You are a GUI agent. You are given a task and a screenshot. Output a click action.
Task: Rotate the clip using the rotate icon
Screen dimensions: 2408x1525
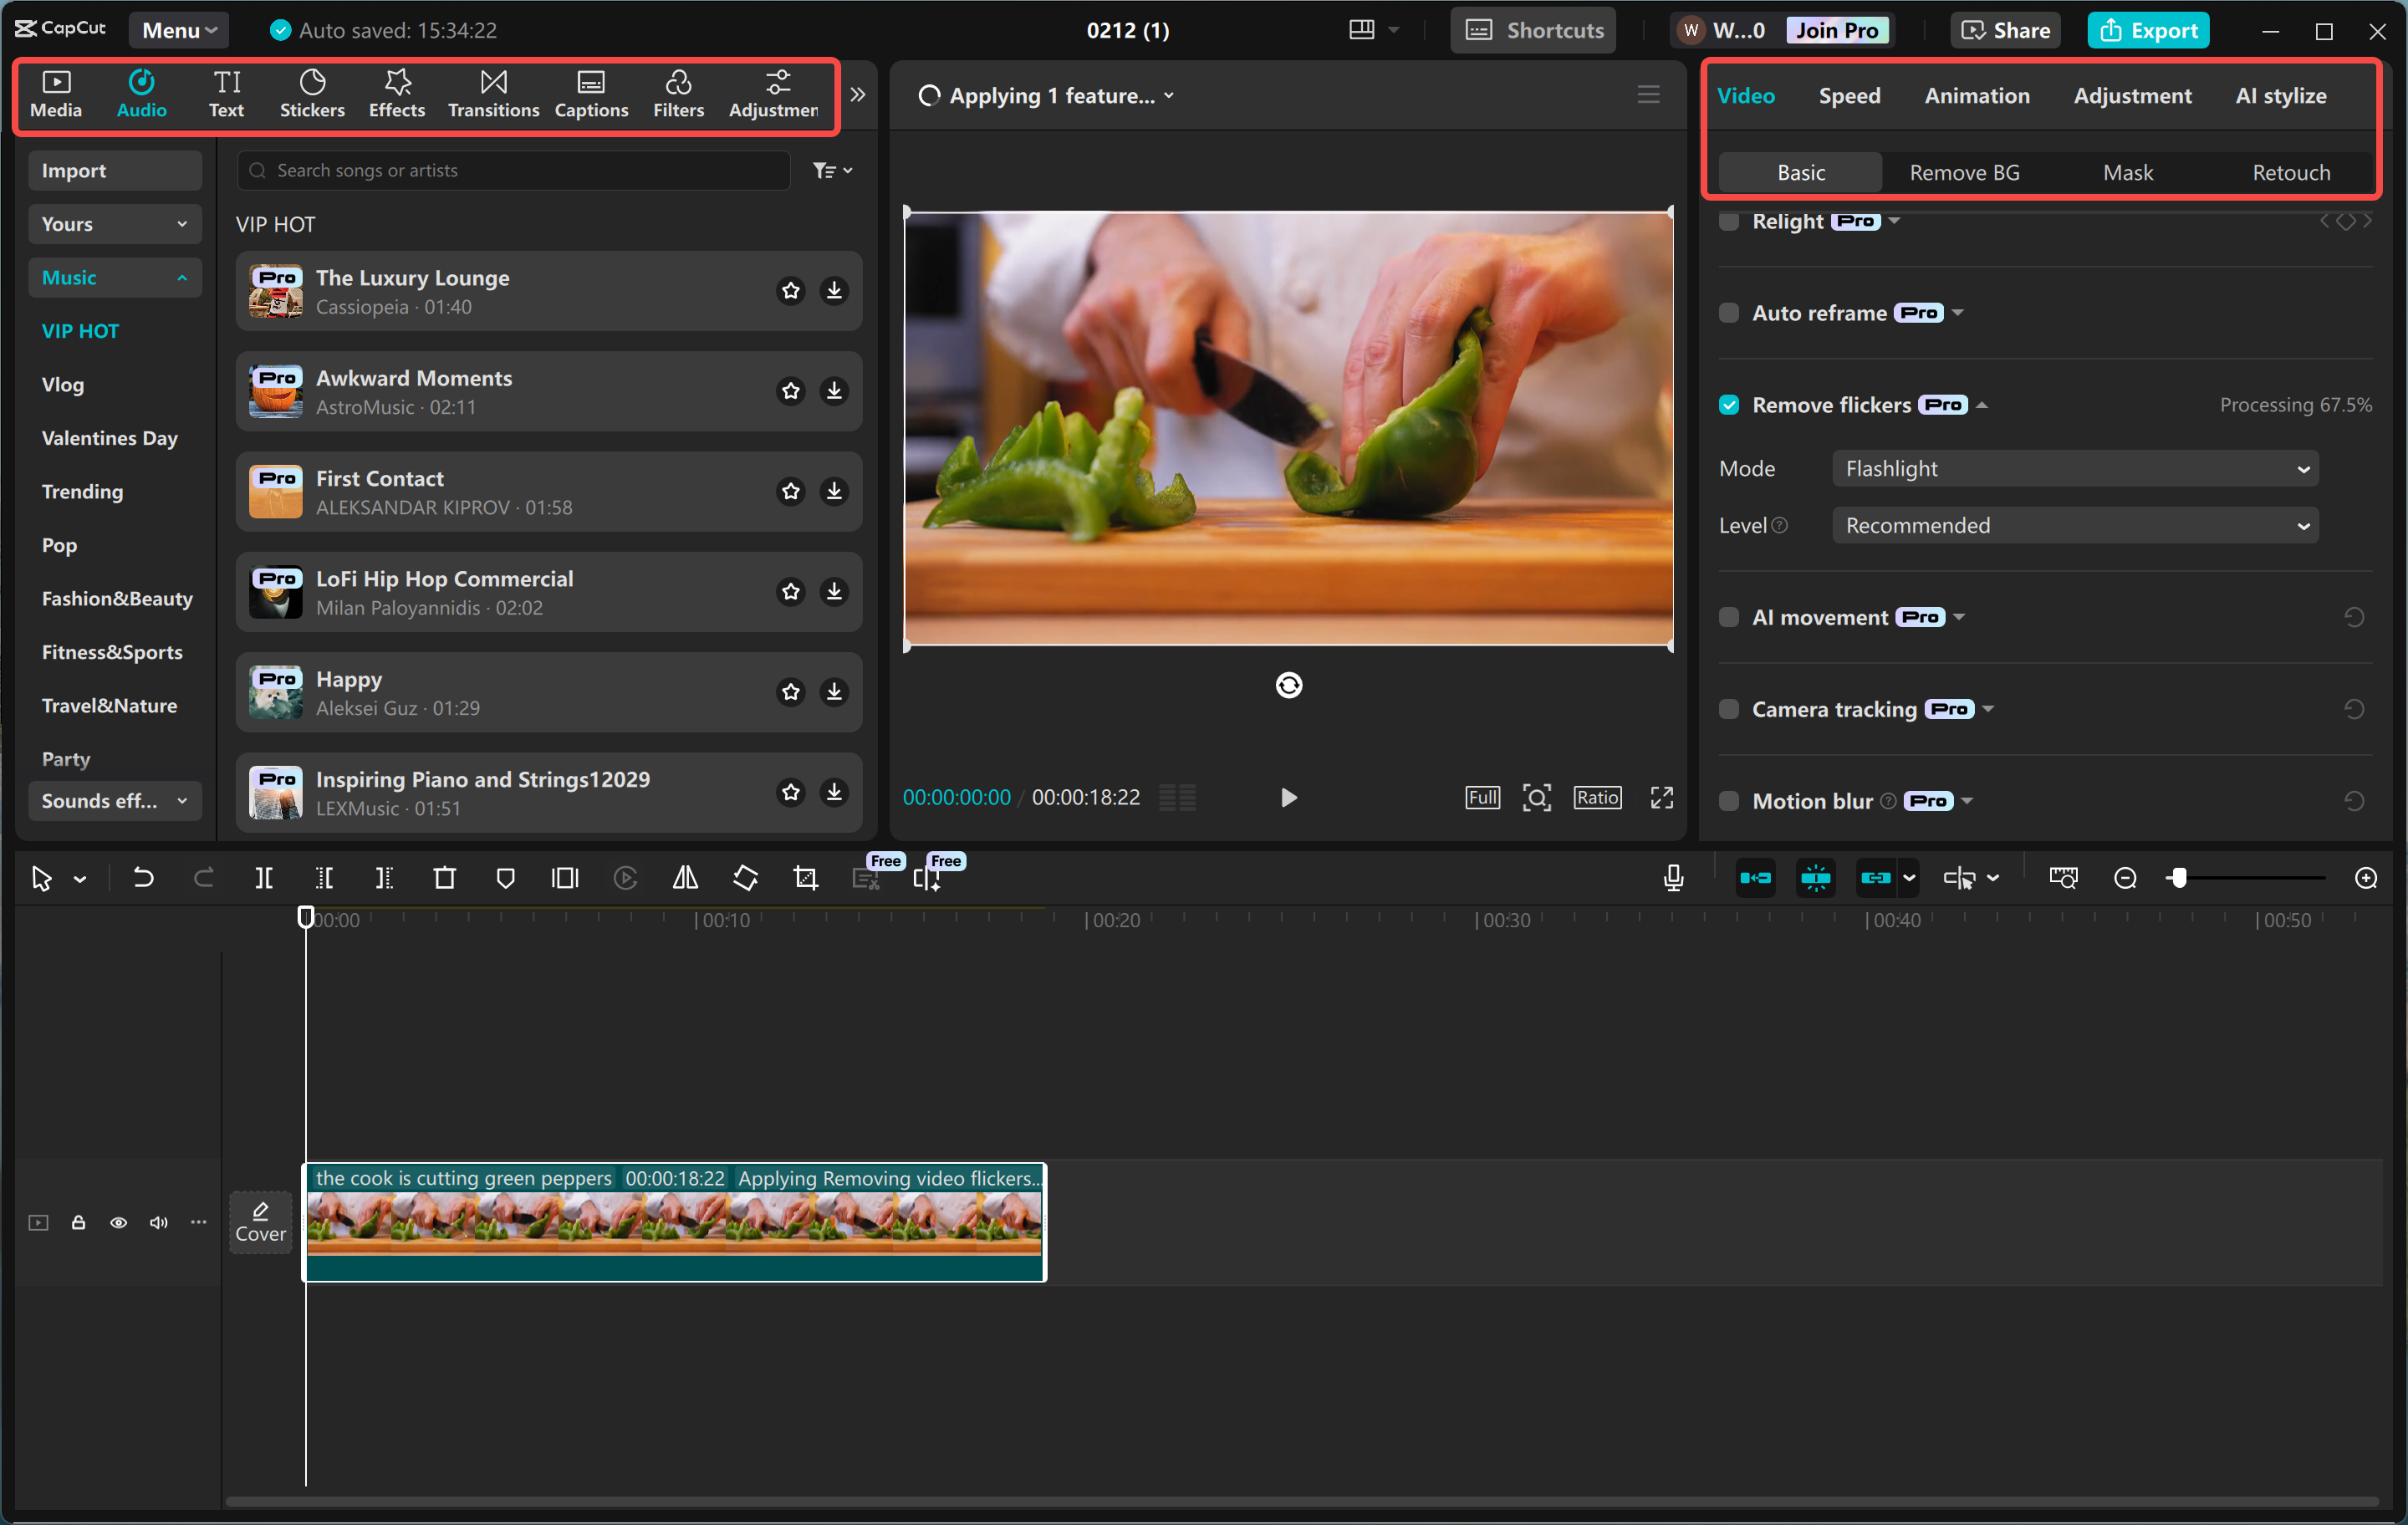(x=745, y=877)
